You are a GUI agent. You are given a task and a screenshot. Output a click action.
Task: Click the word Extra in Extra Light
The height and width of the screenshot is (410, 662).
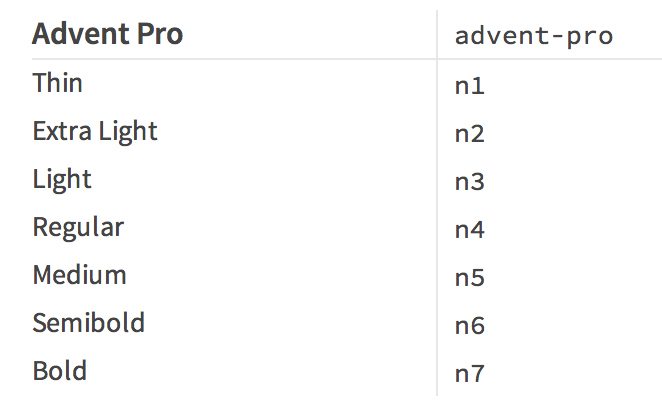point(62,131)
